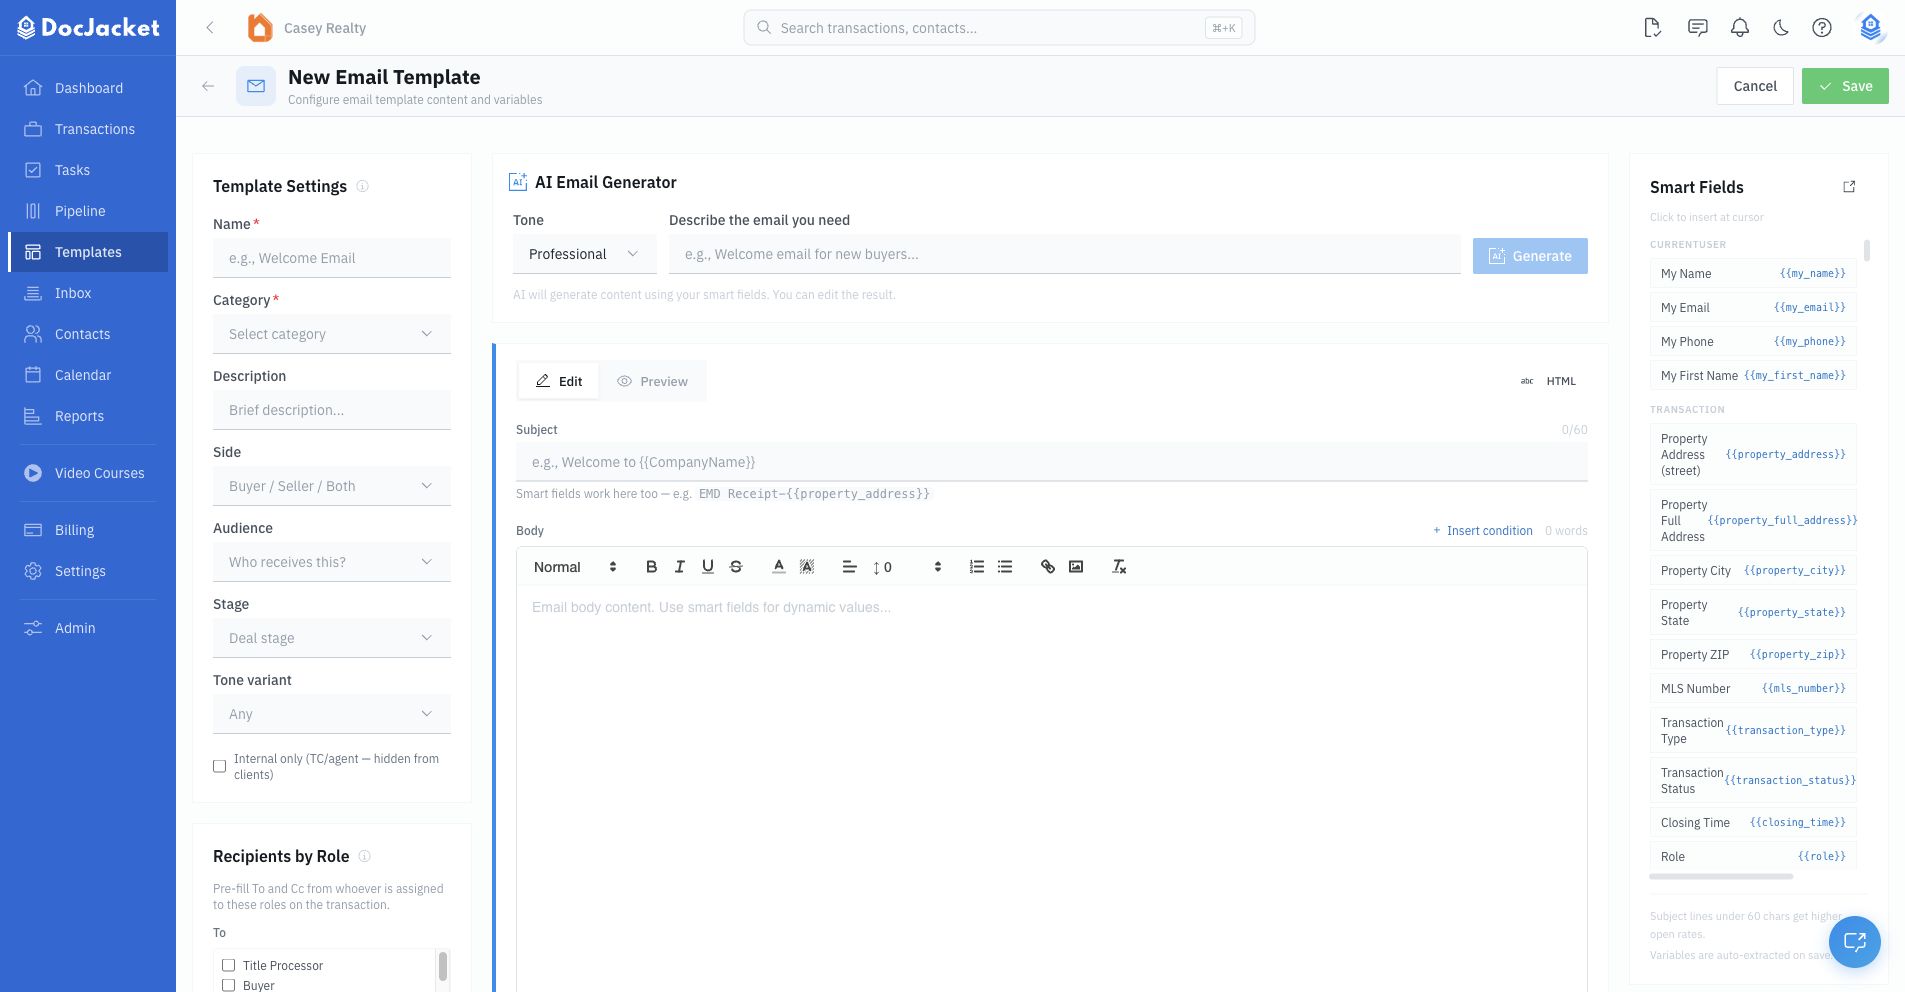Image resolution: width=1905 pixels, height=992 pixels.
Task: Toggle underline formatting in body toolbar
Action: click(x=707, y=567)
